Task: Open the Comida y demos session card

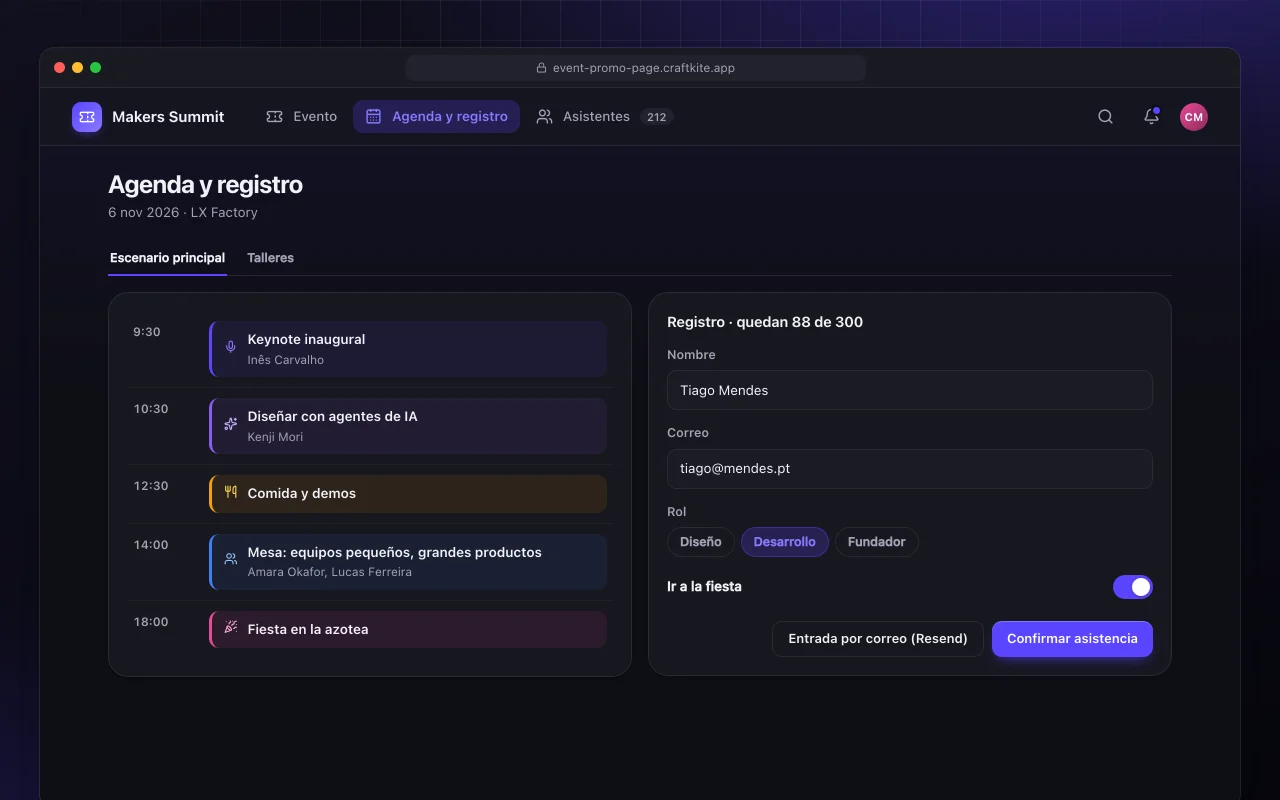Action: (408, 494)
